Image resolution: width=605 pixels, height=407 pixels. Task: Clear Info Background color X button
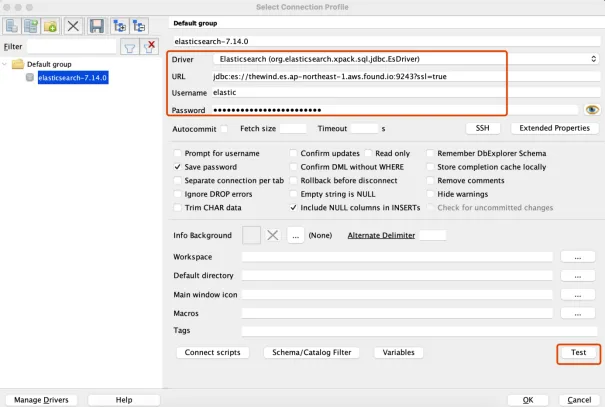click(x=273, y=235)
